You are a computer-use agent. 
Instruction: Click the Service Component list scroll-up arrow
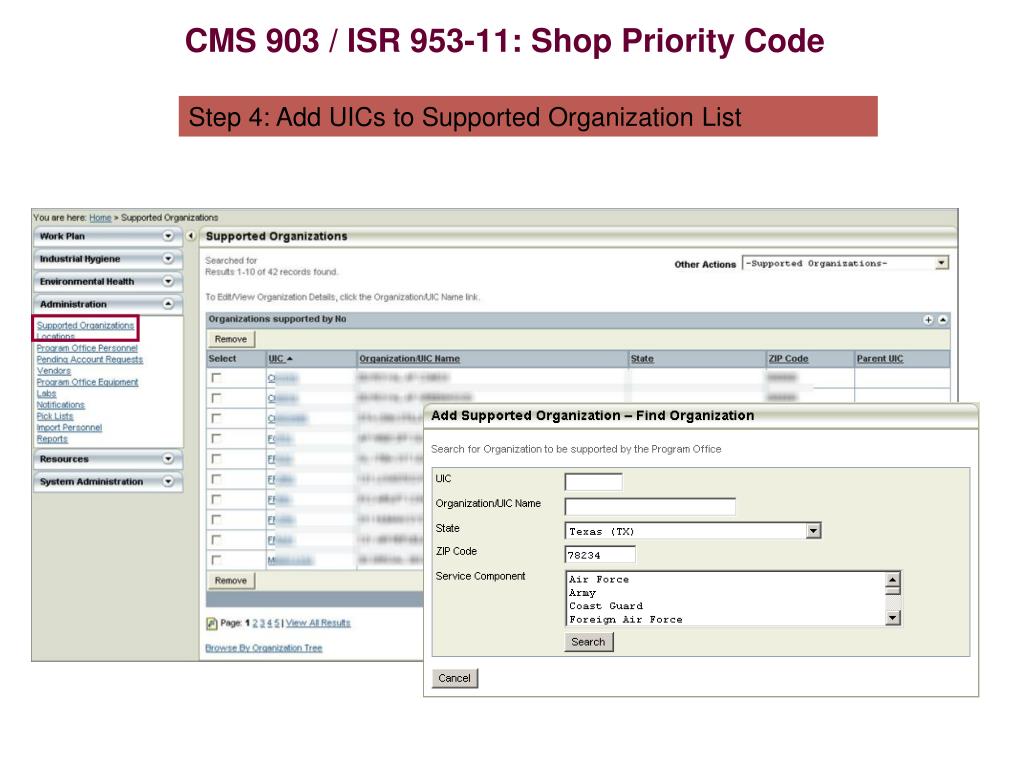[x=893, y=579]
